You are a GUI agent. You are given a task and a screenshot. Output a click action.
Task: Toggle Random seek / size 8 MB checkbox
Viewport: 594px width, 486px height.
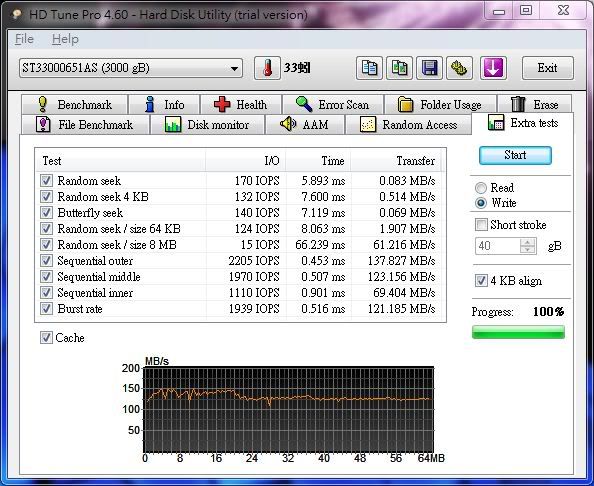click(x=46, y=245)
